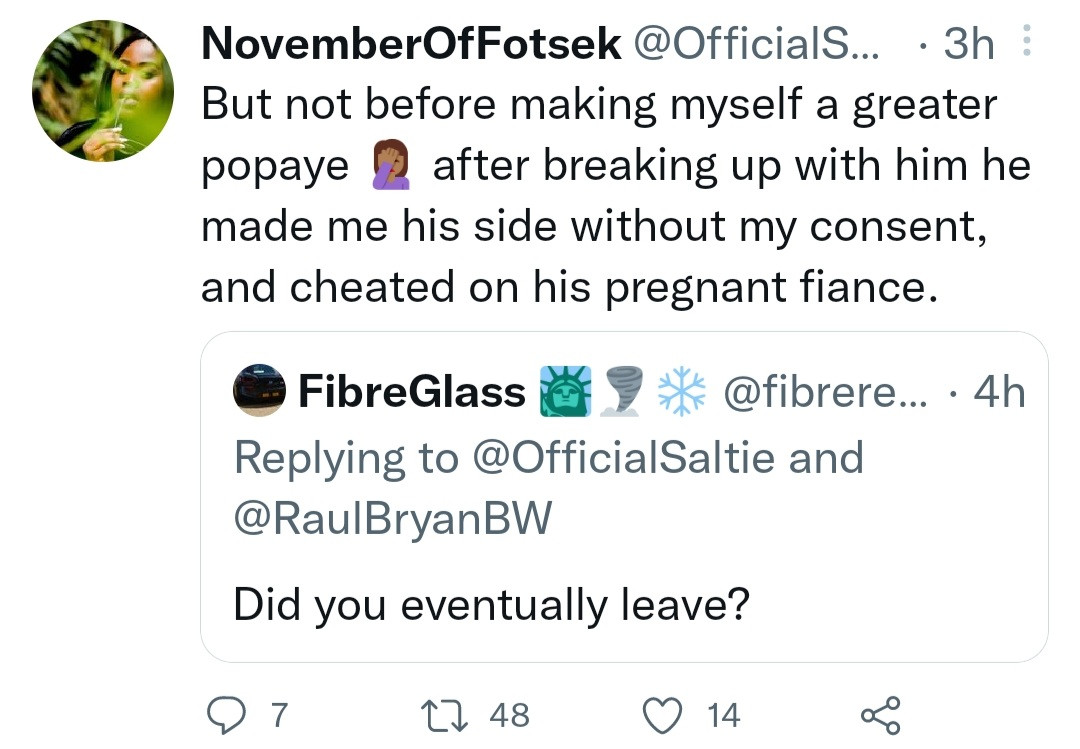
Task: Click FibreGlass's small avatar in quoted tweet
Action: tap(260, 391)
